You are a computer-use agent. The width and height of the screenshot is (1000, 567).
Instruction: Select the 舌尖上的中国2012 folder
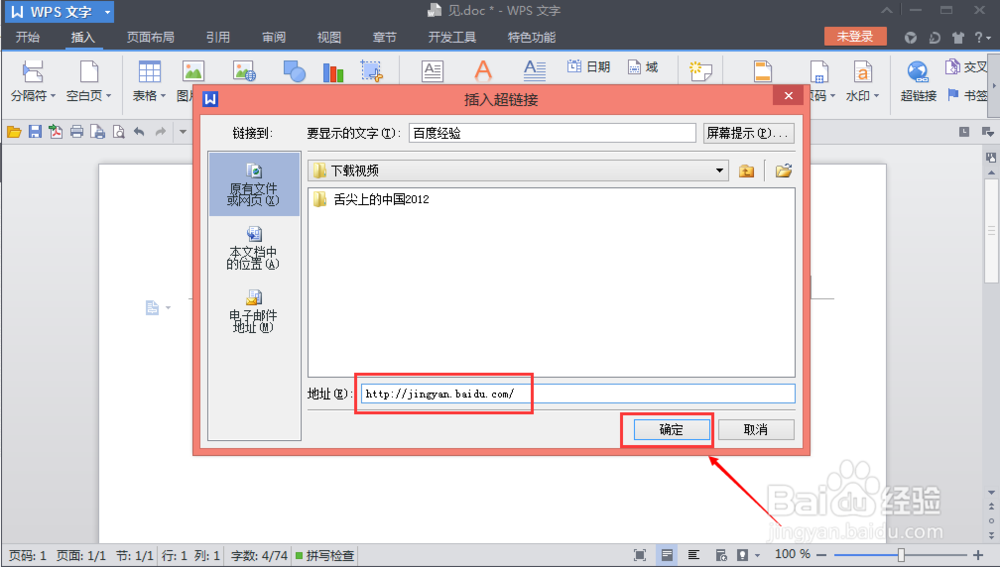click(371, 200)
